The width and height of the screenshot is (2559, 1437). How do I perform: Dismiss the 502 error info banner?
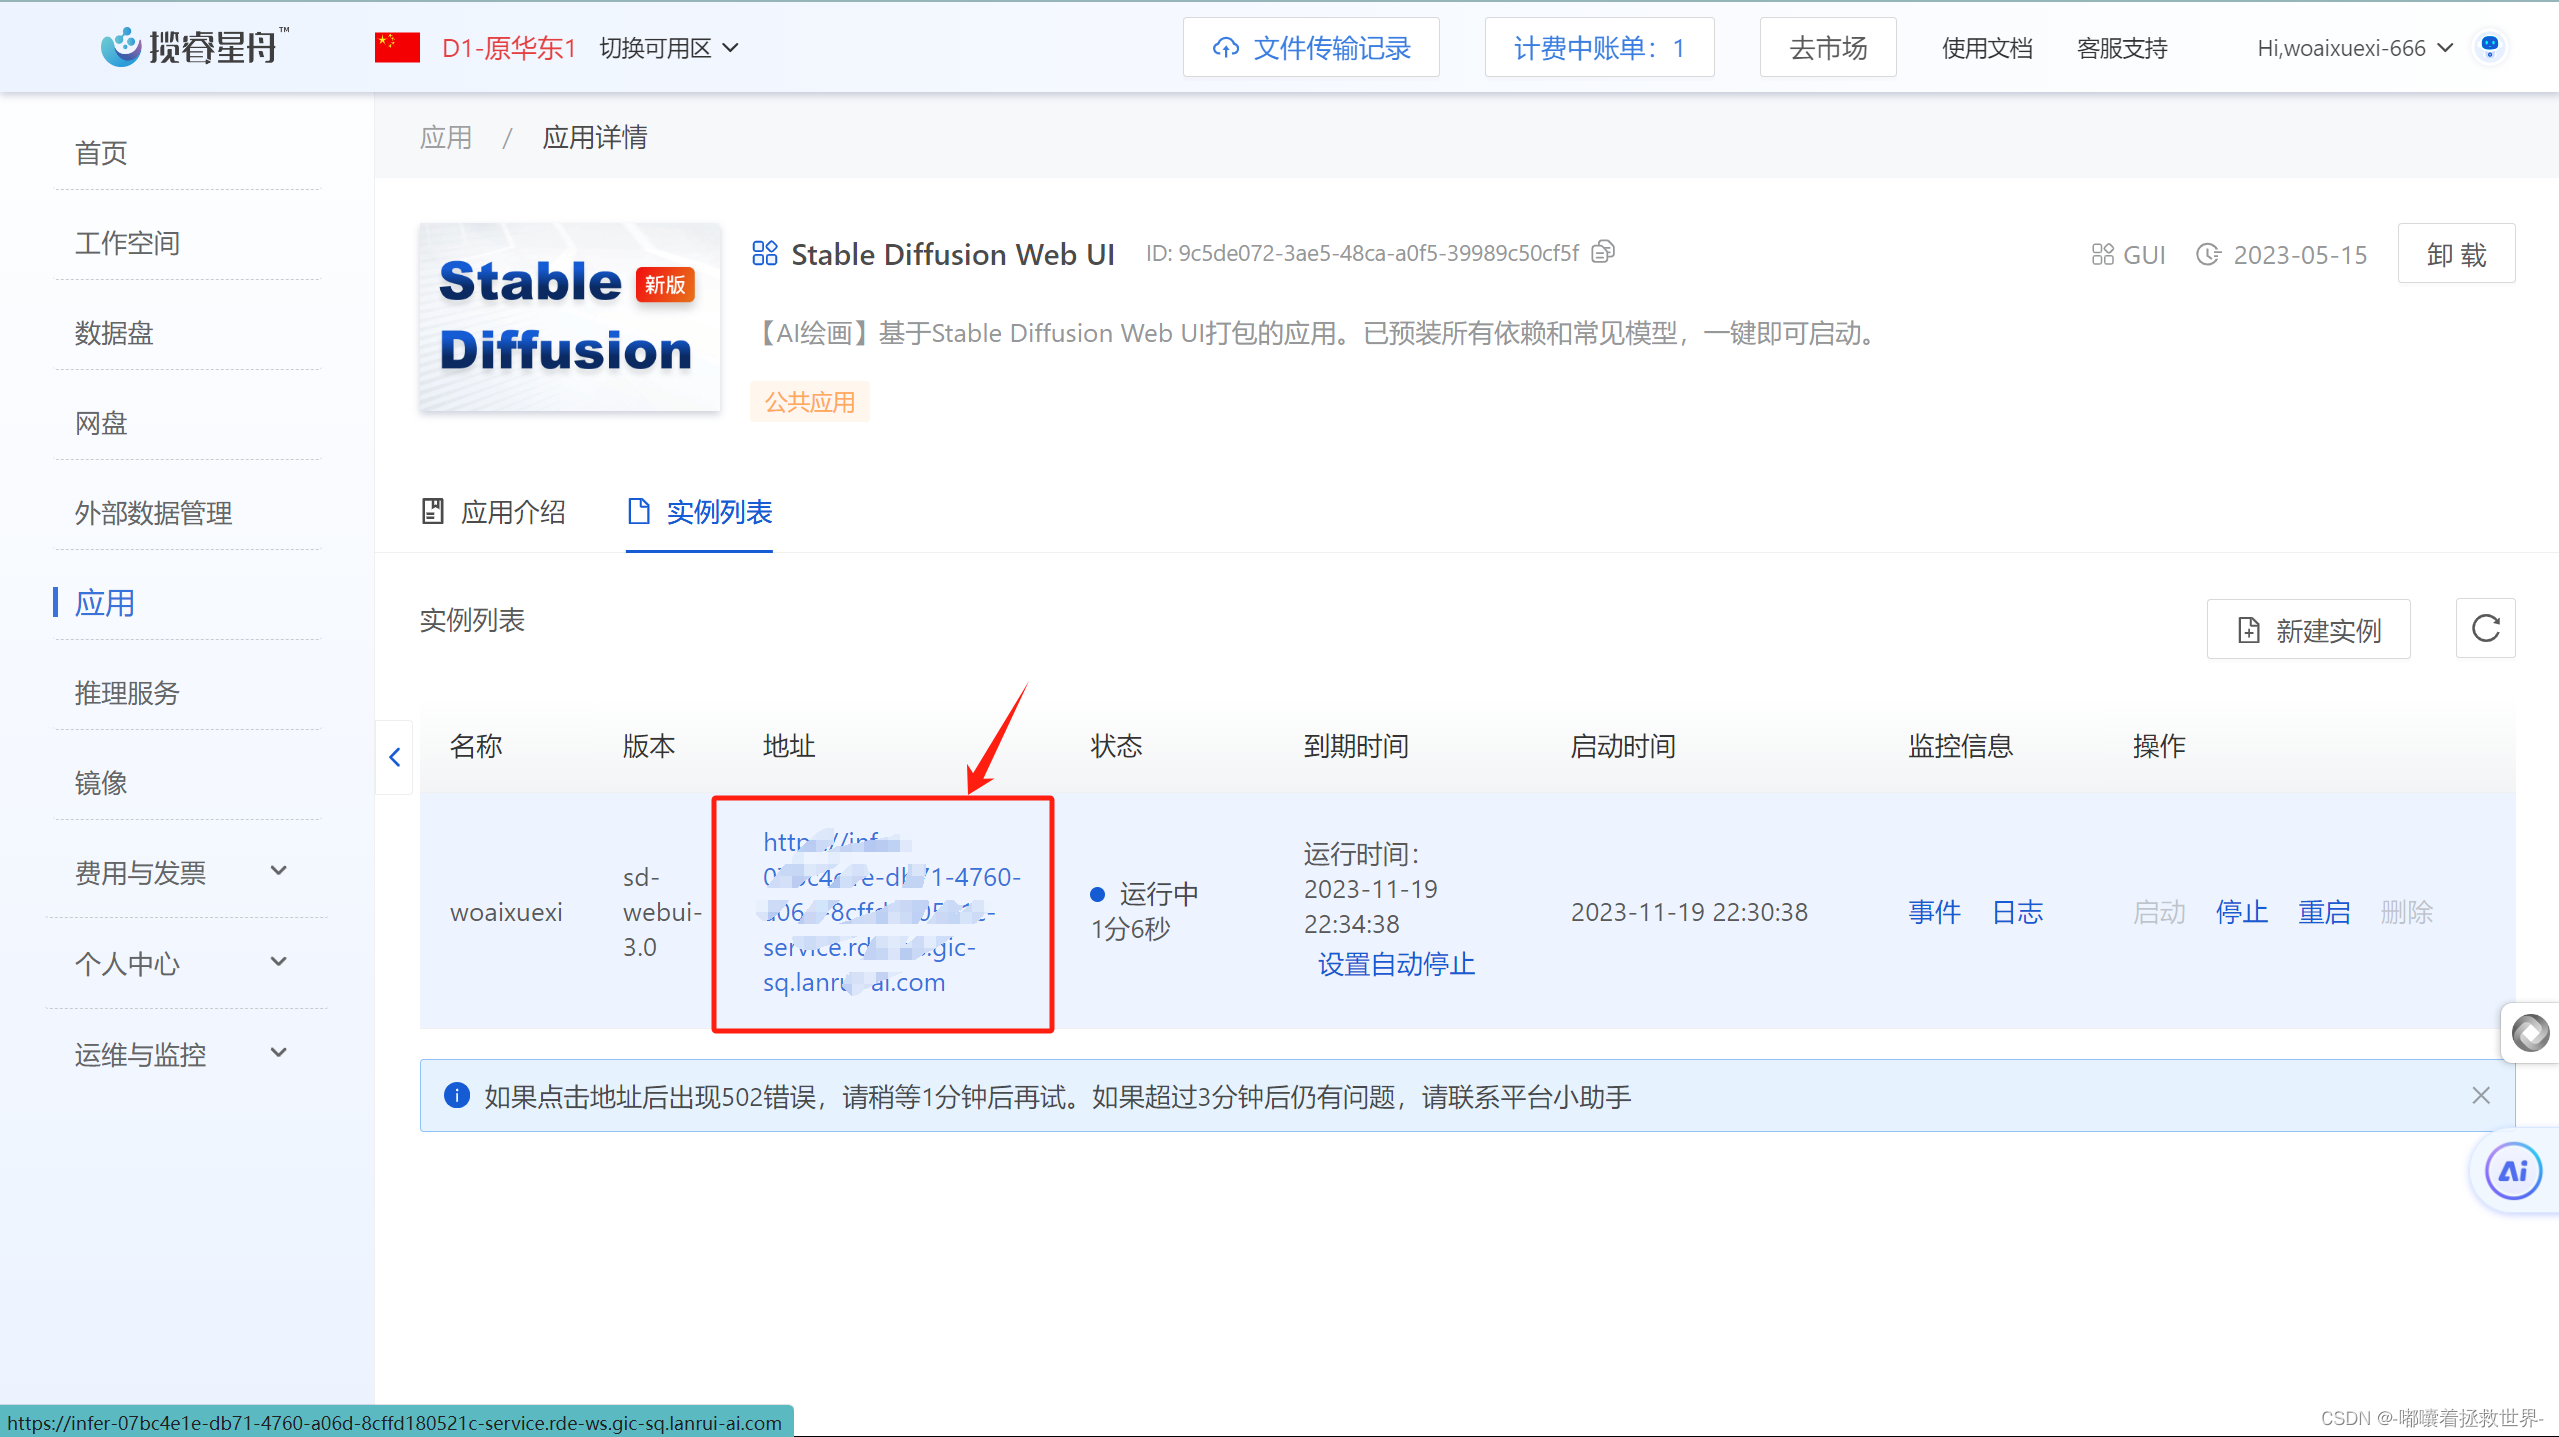point(2481,1095)
